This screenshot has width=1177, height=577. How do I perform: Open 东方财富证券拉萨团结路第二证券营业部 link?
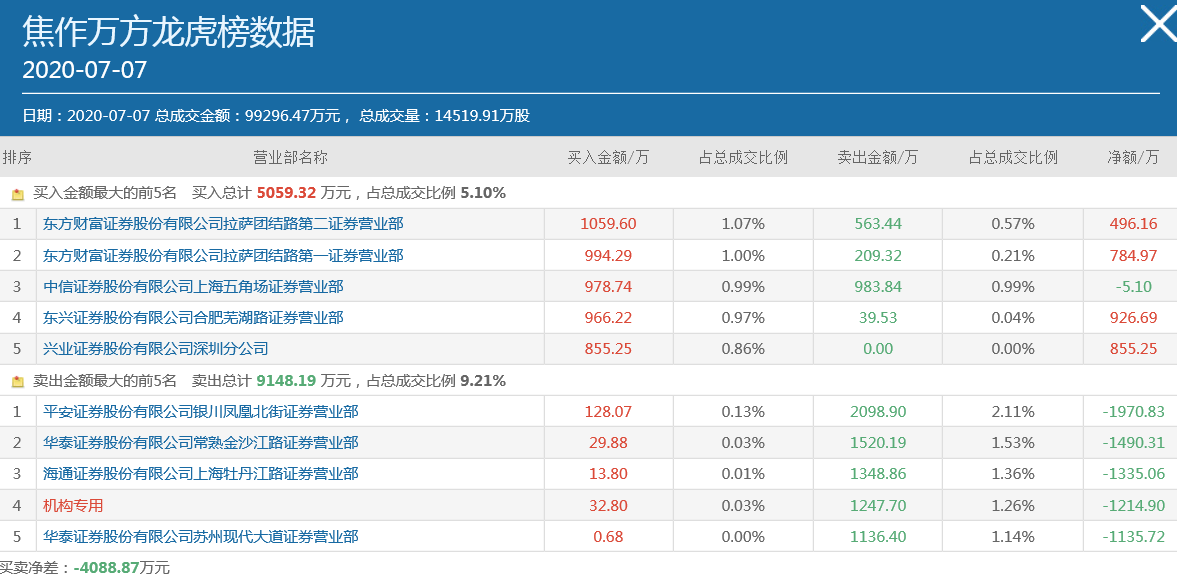coord(223,224)
